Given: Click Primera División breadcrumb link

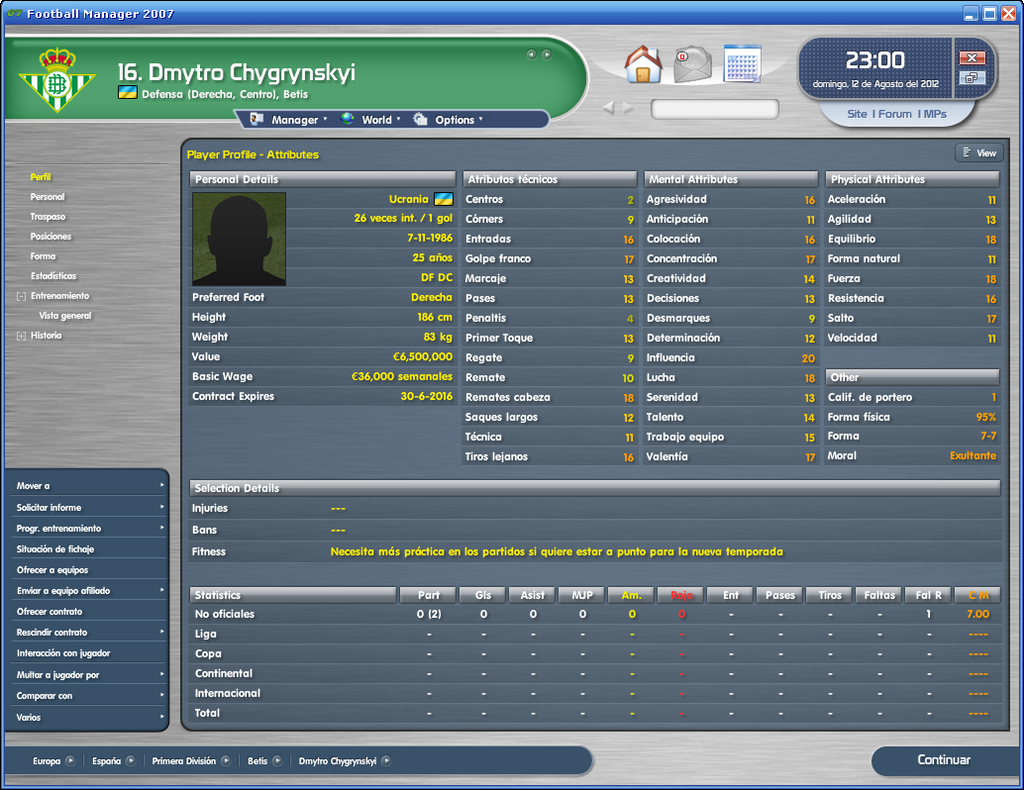Looking at the screenshot, I should tap(184, 761).
